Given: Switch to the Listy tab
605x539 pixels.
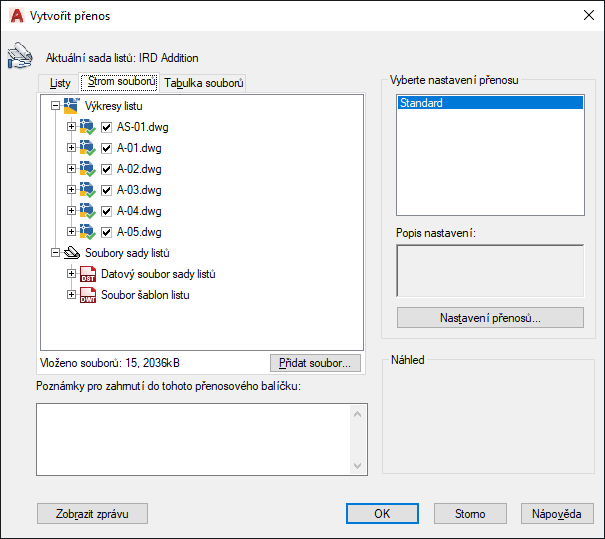Looking at the screenshot, I should tap(60, 83).
